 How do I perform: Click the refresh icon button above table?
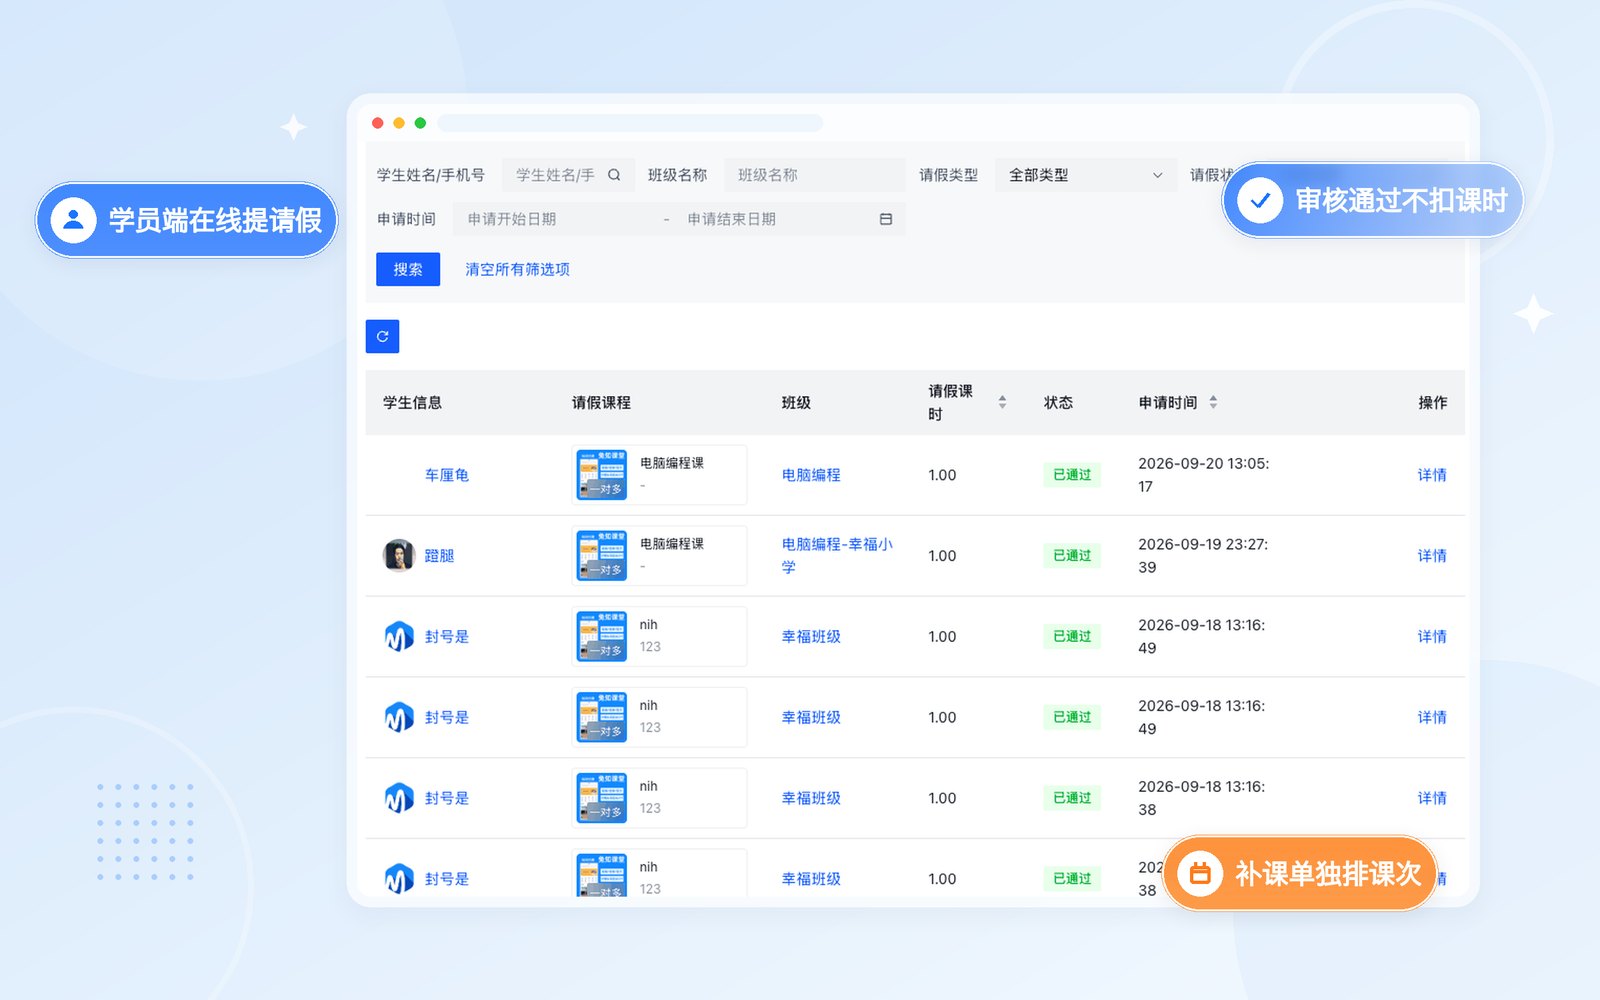tap(382, 337)
